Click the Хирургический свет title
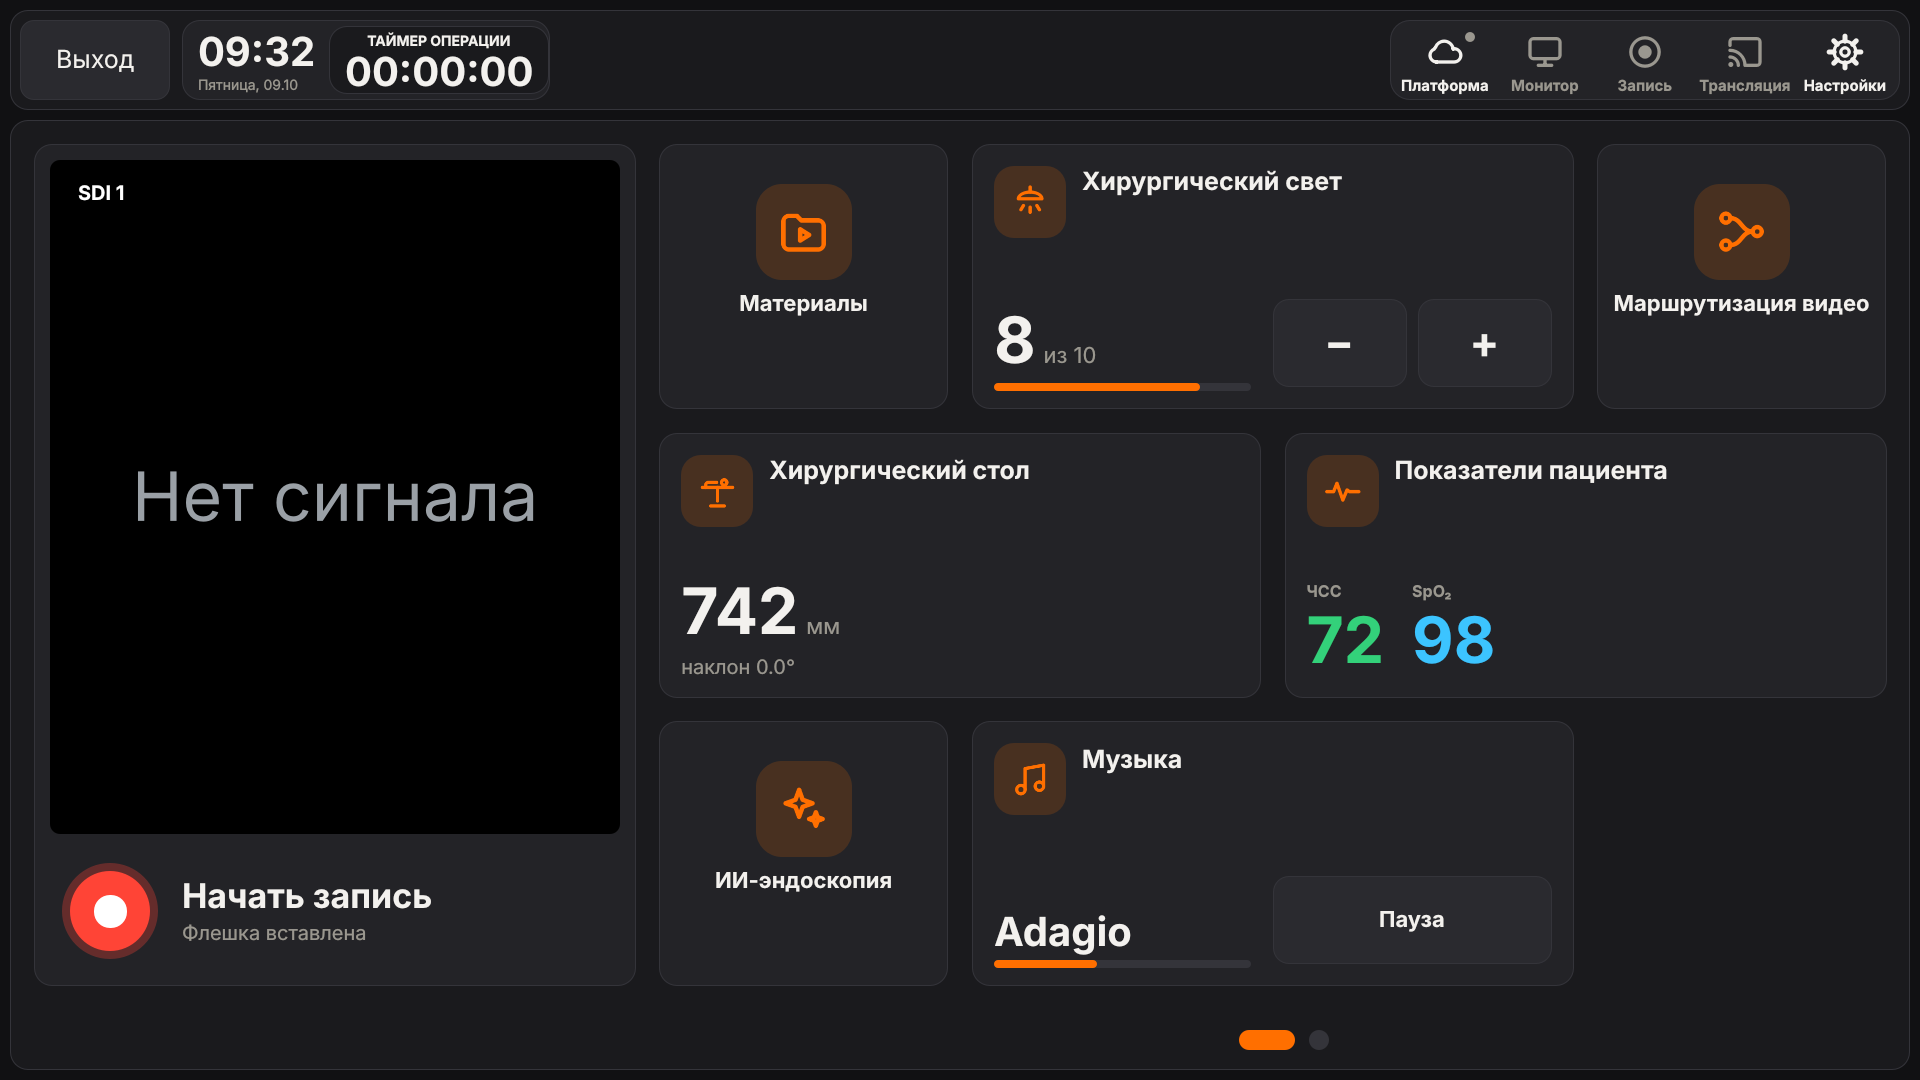Viewport: 1920px width, 1080px height. coord(1212,182)
